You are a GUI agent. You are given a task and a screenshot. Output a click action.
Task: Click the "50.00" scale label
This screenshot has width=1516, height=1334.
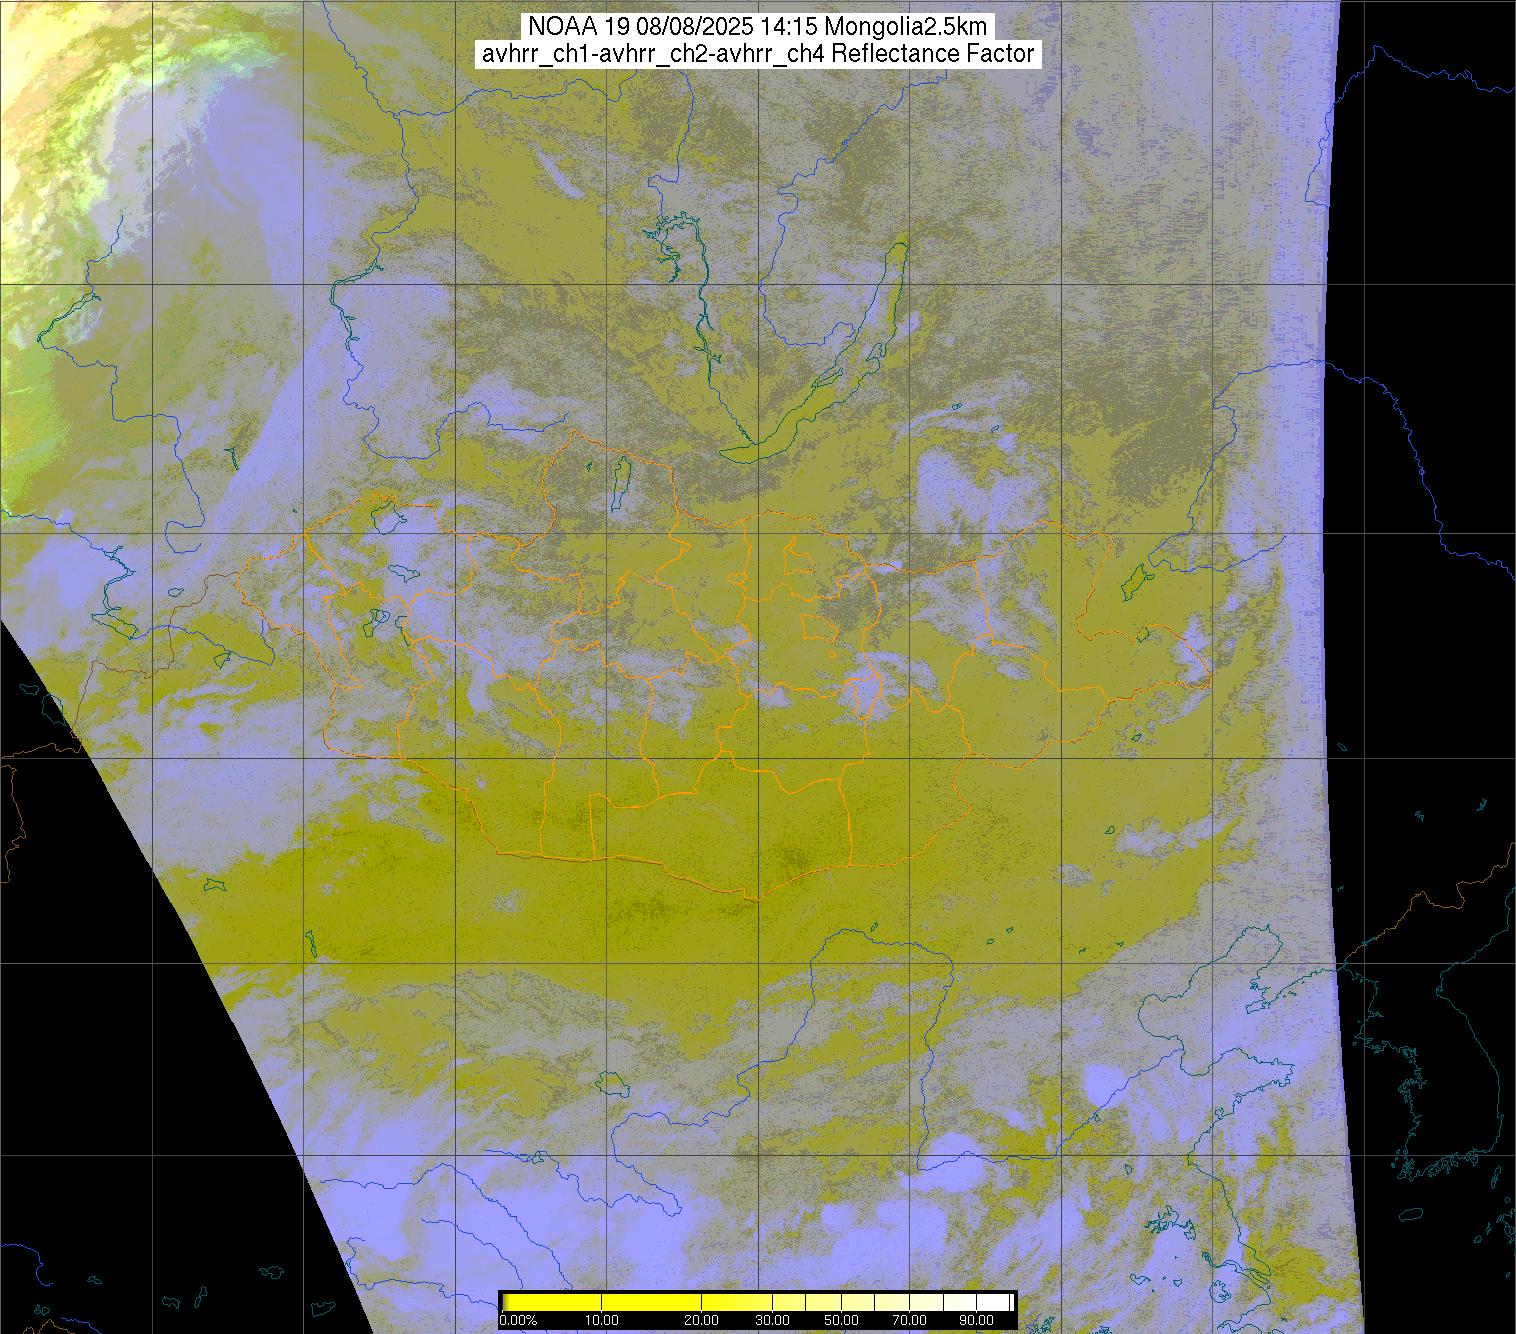[843, 1321]
